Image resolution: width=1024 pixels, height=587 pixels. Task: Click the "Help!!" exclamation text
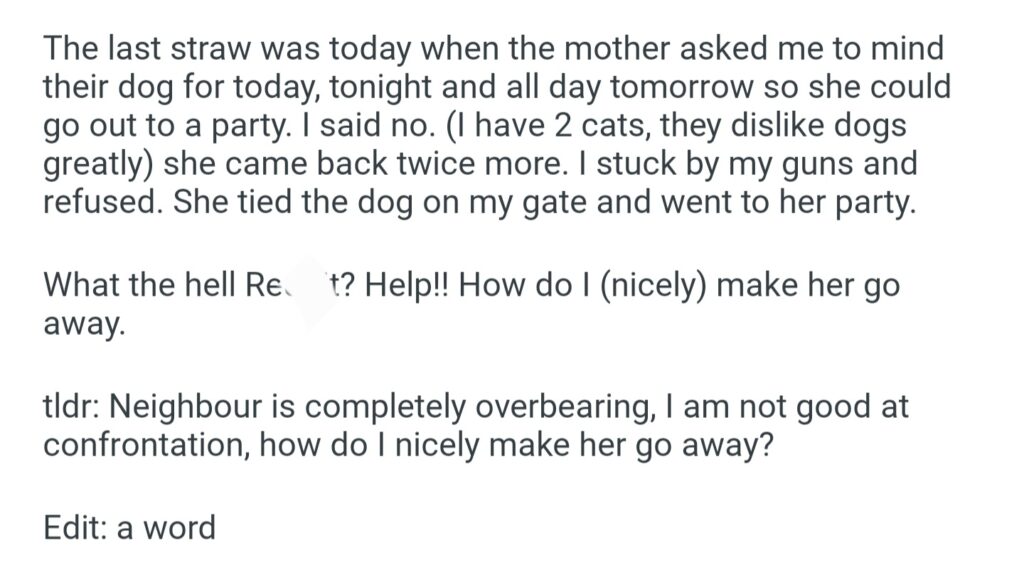[406, 285]
